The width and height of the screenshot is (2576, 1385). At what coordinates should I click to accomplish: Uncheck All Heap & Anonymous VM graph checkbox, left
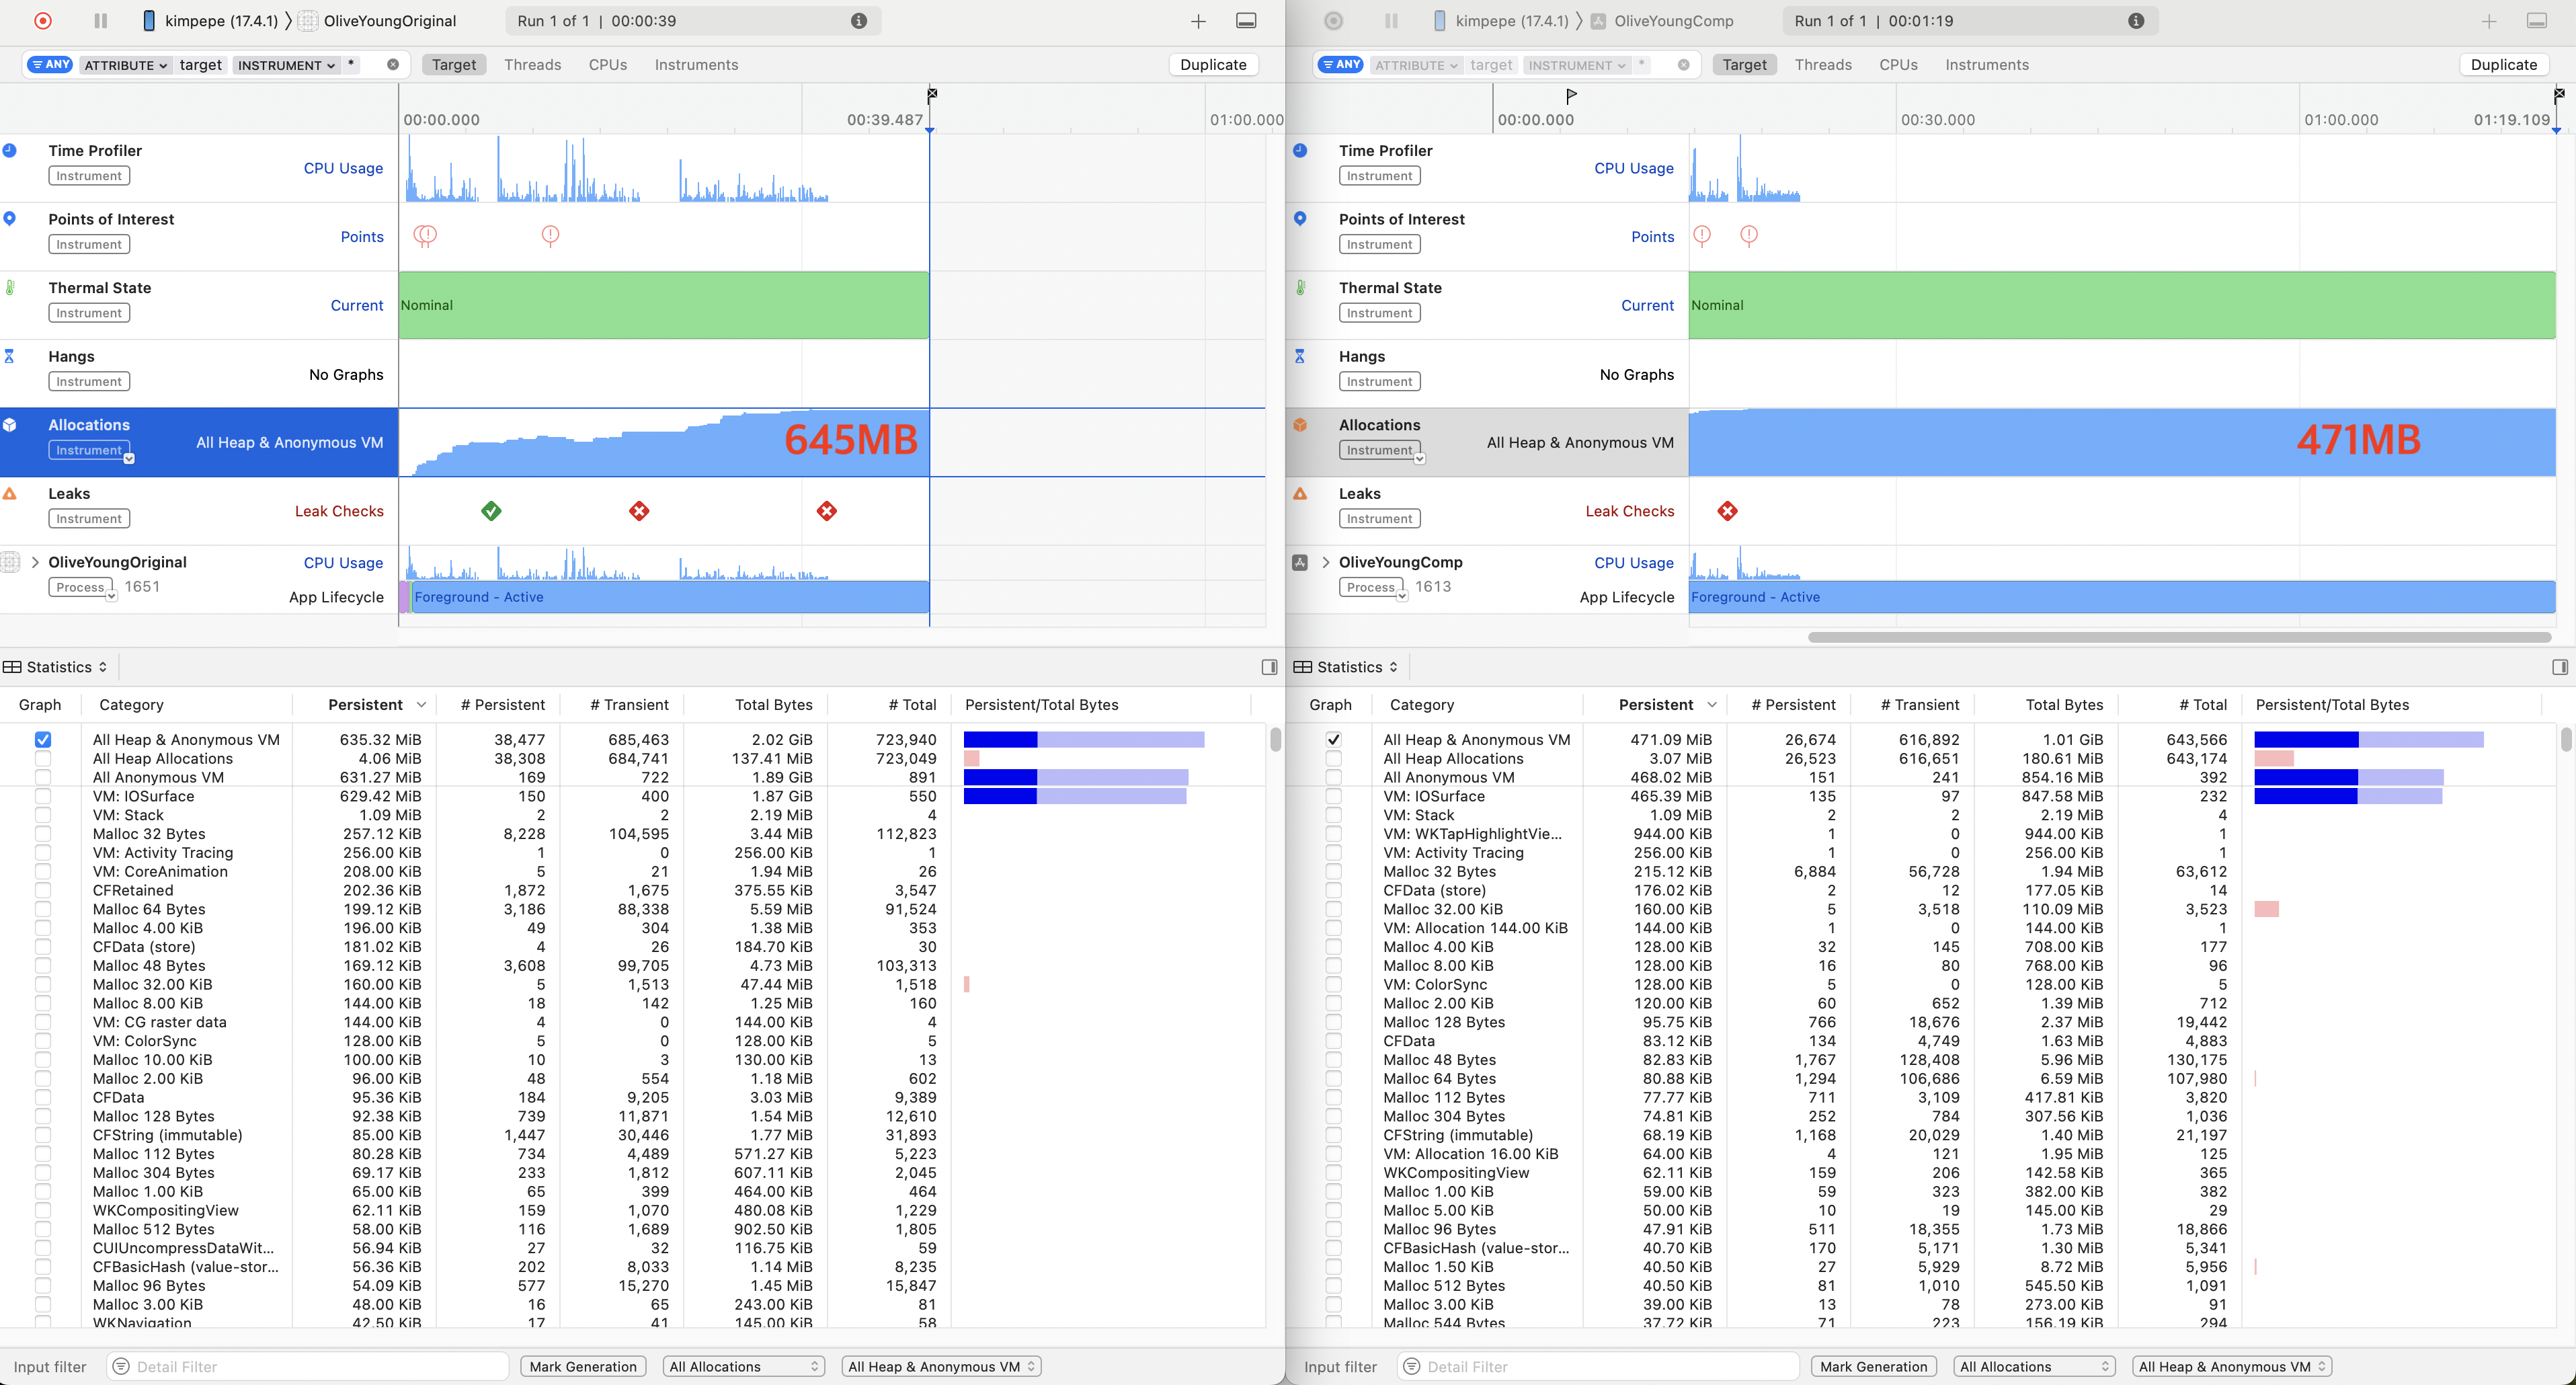[x=43, y=740]
